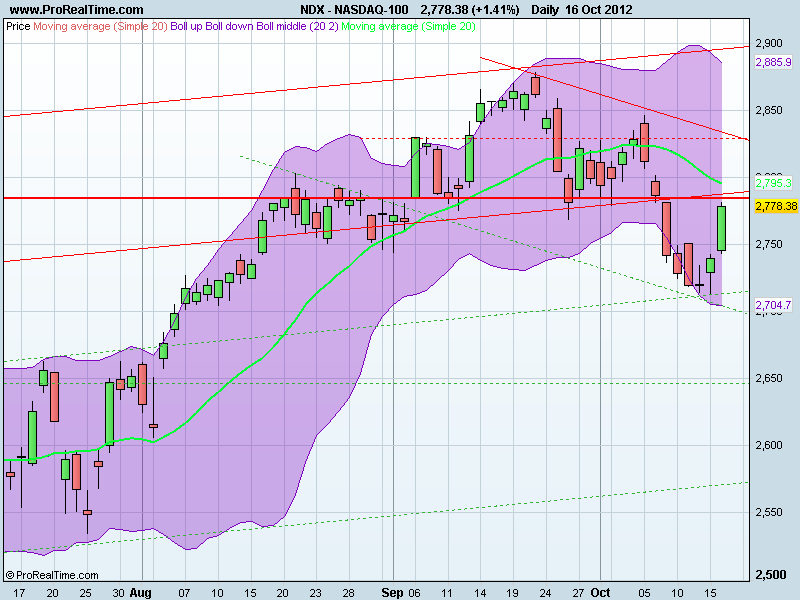Select the Daily timeframe label
This screenshot has height=600, width=800.
click(545, 10)
